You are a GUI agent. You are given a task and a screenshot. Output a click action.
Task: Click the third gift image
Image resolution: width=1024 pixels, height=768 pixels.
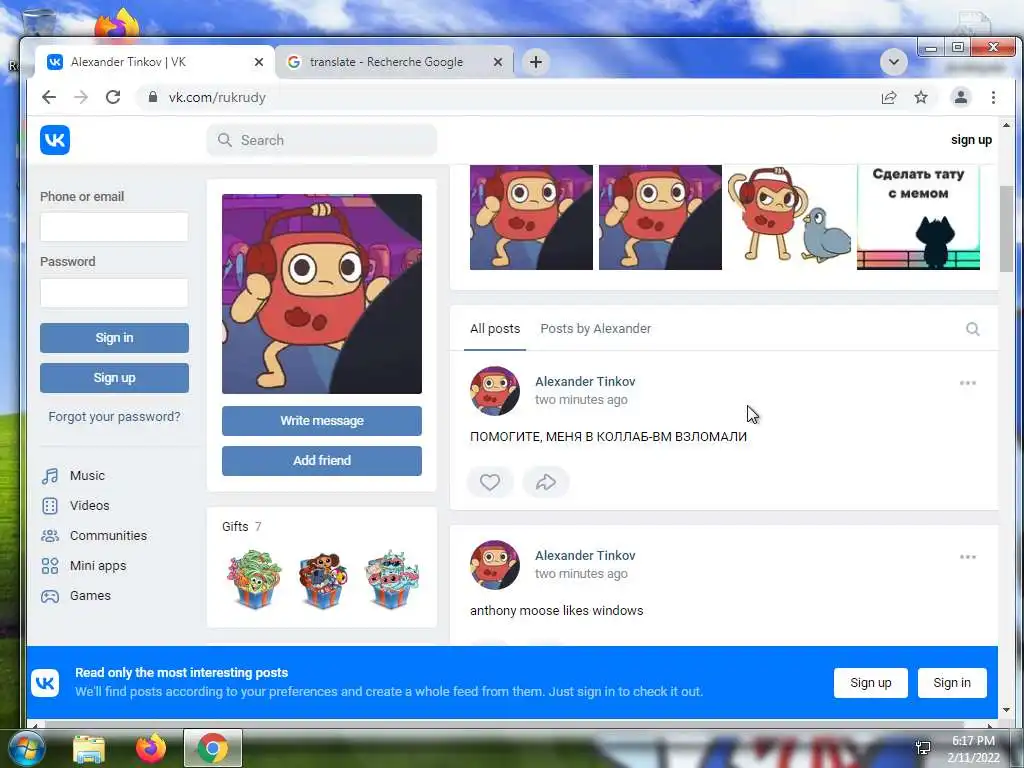[x=392, y=579]
